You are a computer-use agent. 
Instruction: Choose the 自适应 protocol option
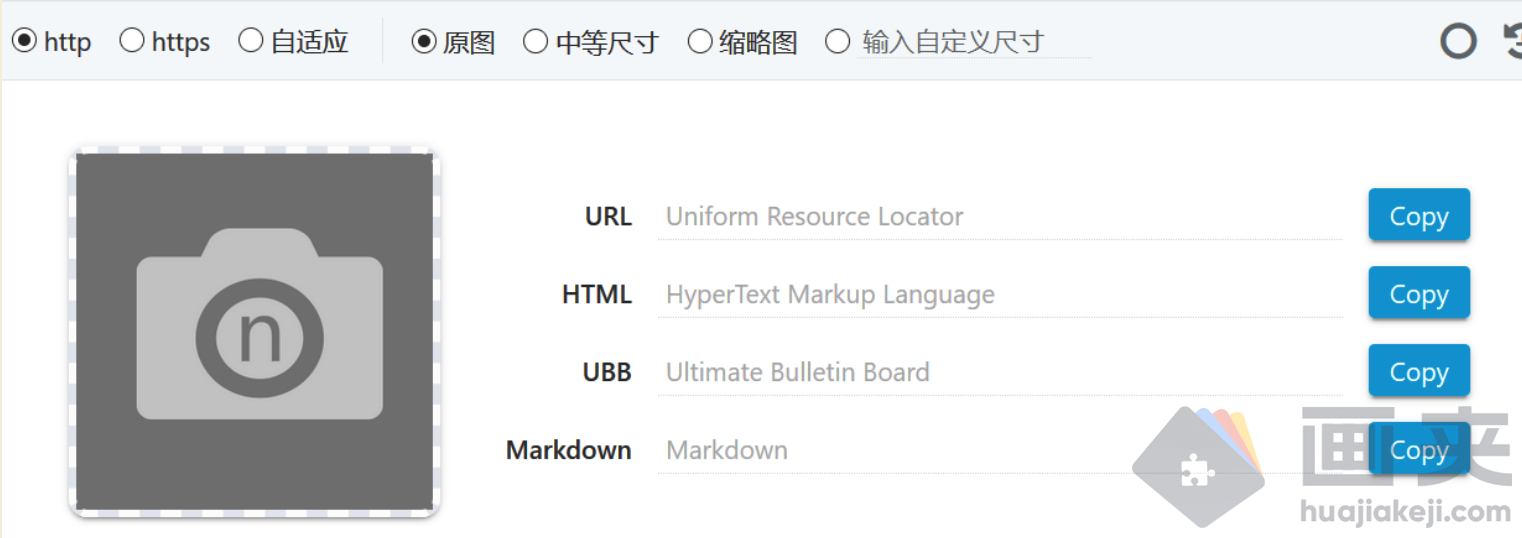pyautogui.click(x=251, y=41)
